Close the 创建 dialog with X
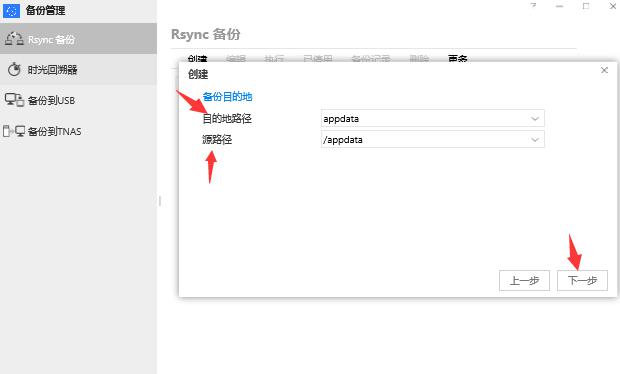The width and height of the screenshot is (620, 374). point(604,70)
